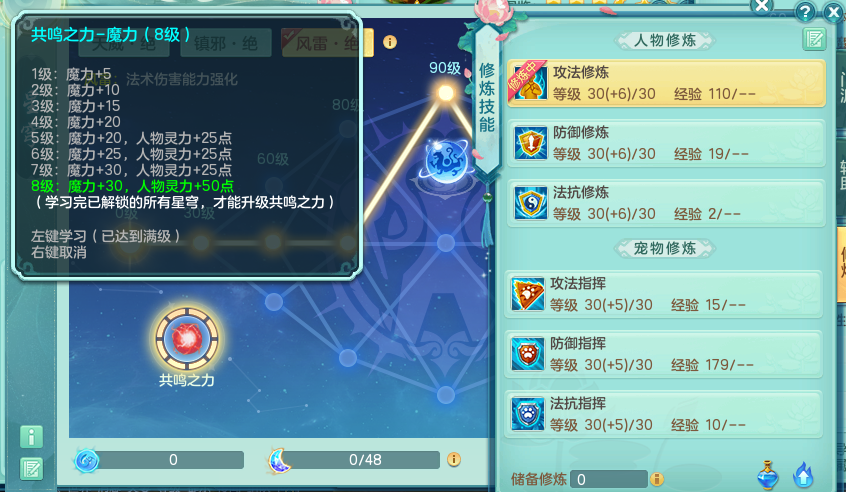This screenshot has height=492, width=846.
Task: Open the question mark help button
Action: coord(805,12)
